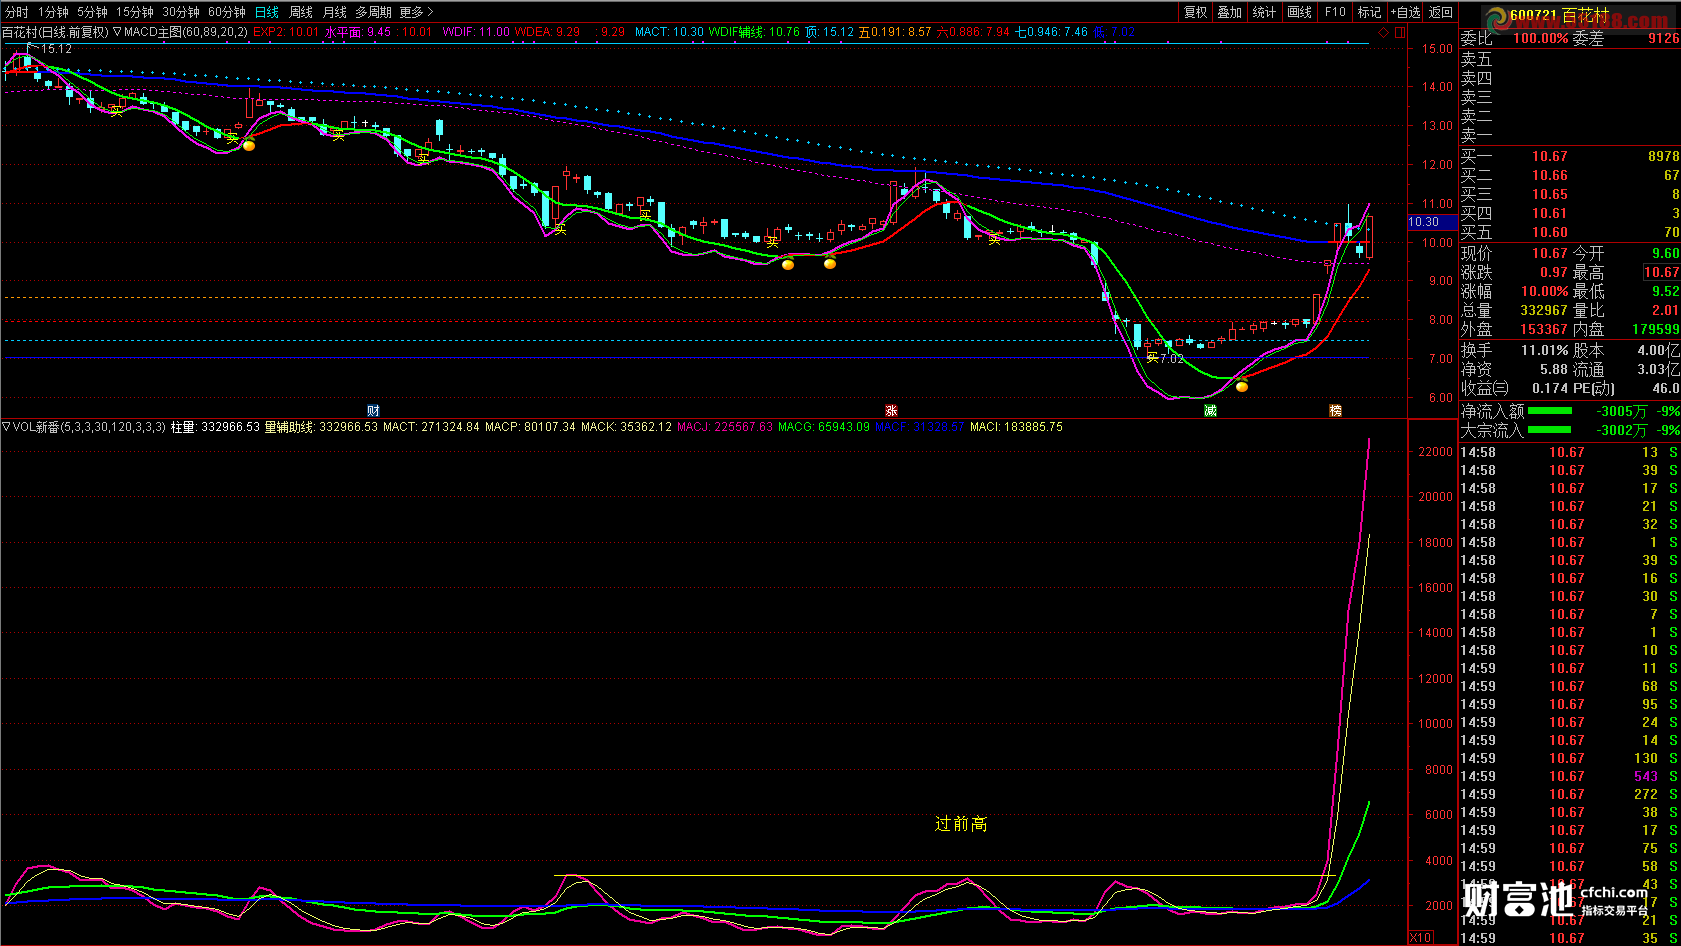Open the 复权 adjustment menu
This screenshot has height=946, width=1681.
[x=1195, y=12]
